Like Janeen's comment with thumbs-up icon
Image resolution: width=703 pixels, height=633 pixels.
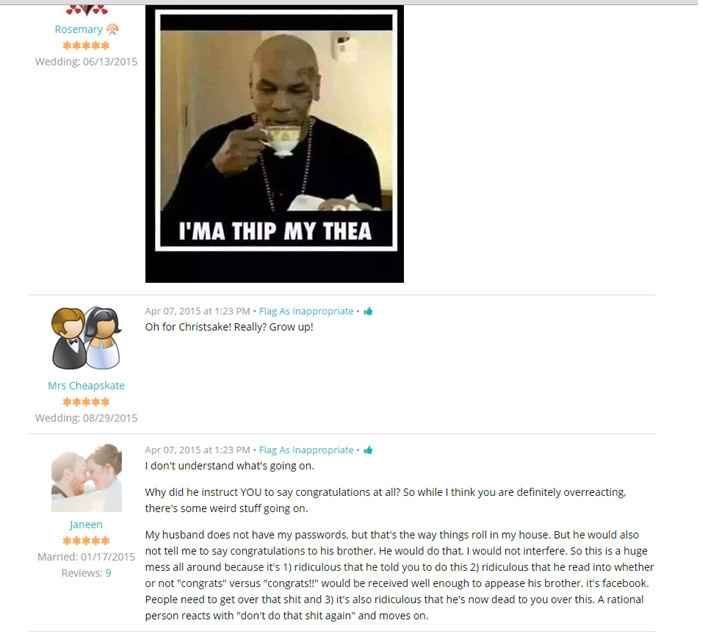[x=368, y=450]
